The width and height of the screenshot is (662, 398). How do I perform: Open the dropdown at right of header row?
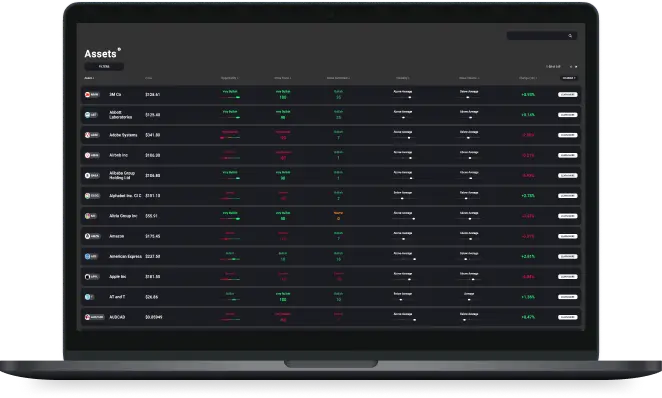569,78
